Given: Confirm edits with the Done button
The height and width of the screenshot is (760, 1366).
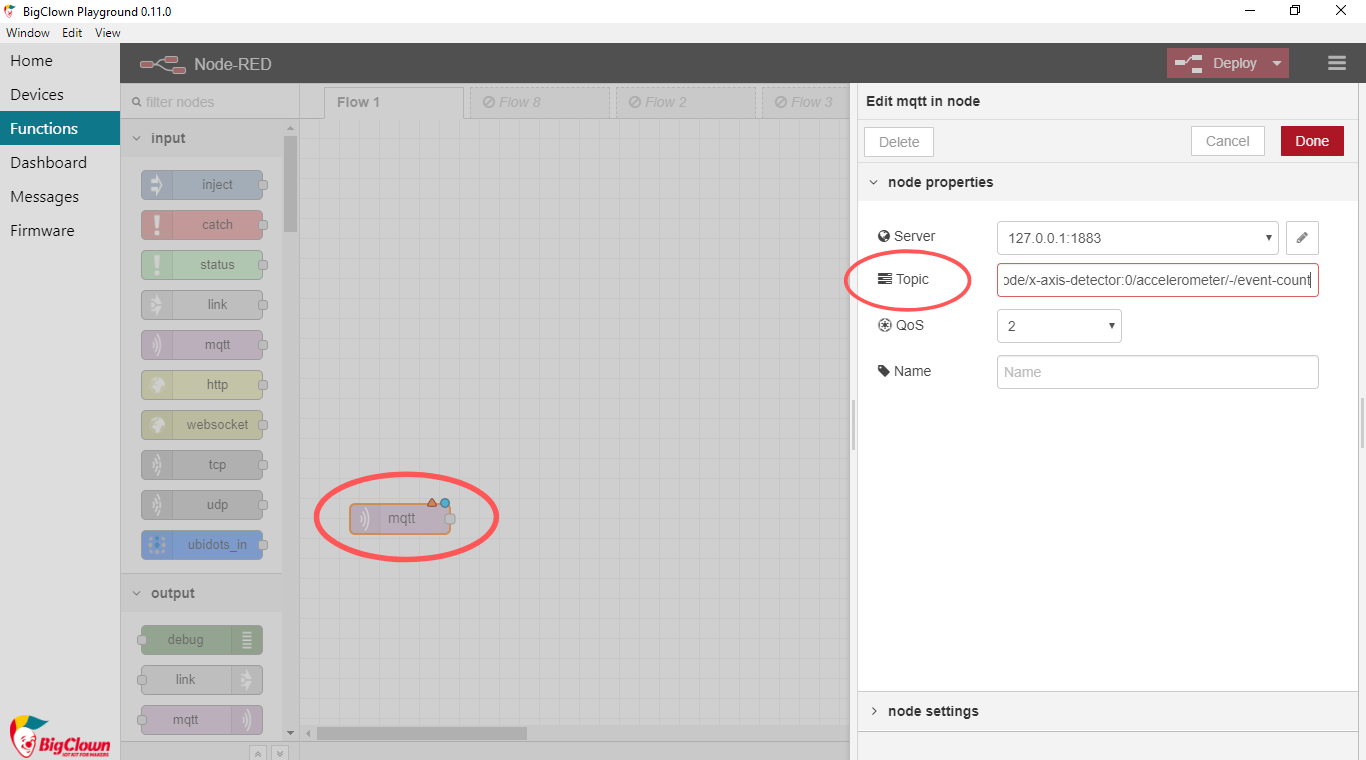Looking at the screenshot, I should (x=1312, y=141).
